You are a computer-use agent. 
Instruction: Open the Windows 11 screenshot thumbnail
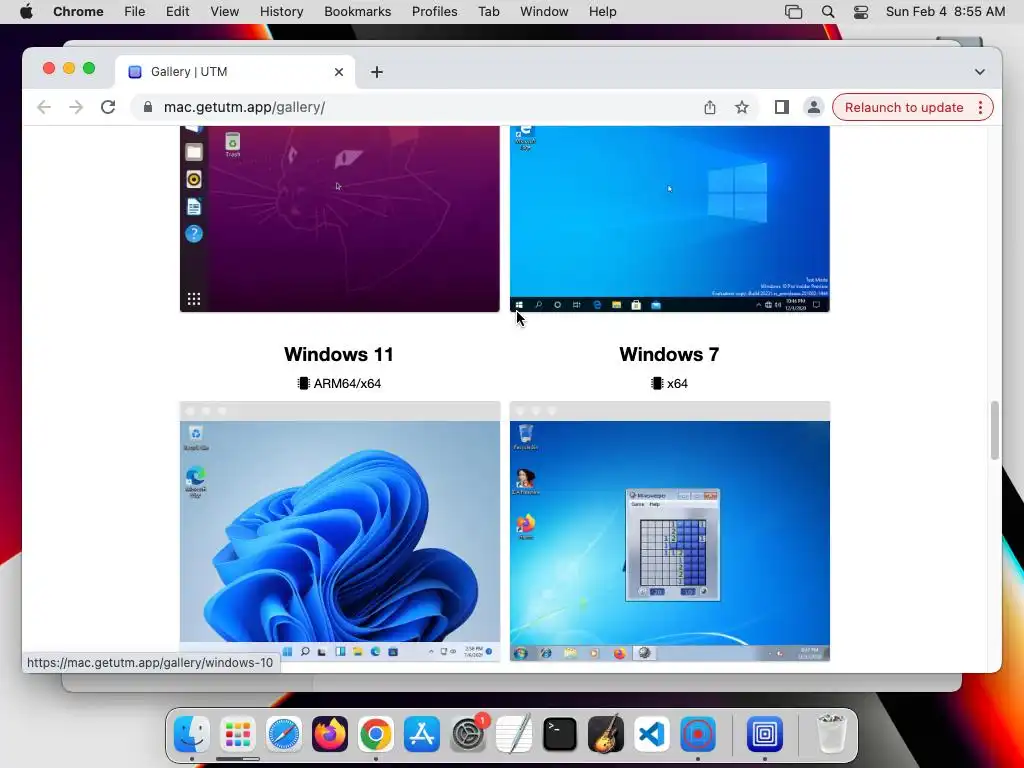(x=340, y=532)
